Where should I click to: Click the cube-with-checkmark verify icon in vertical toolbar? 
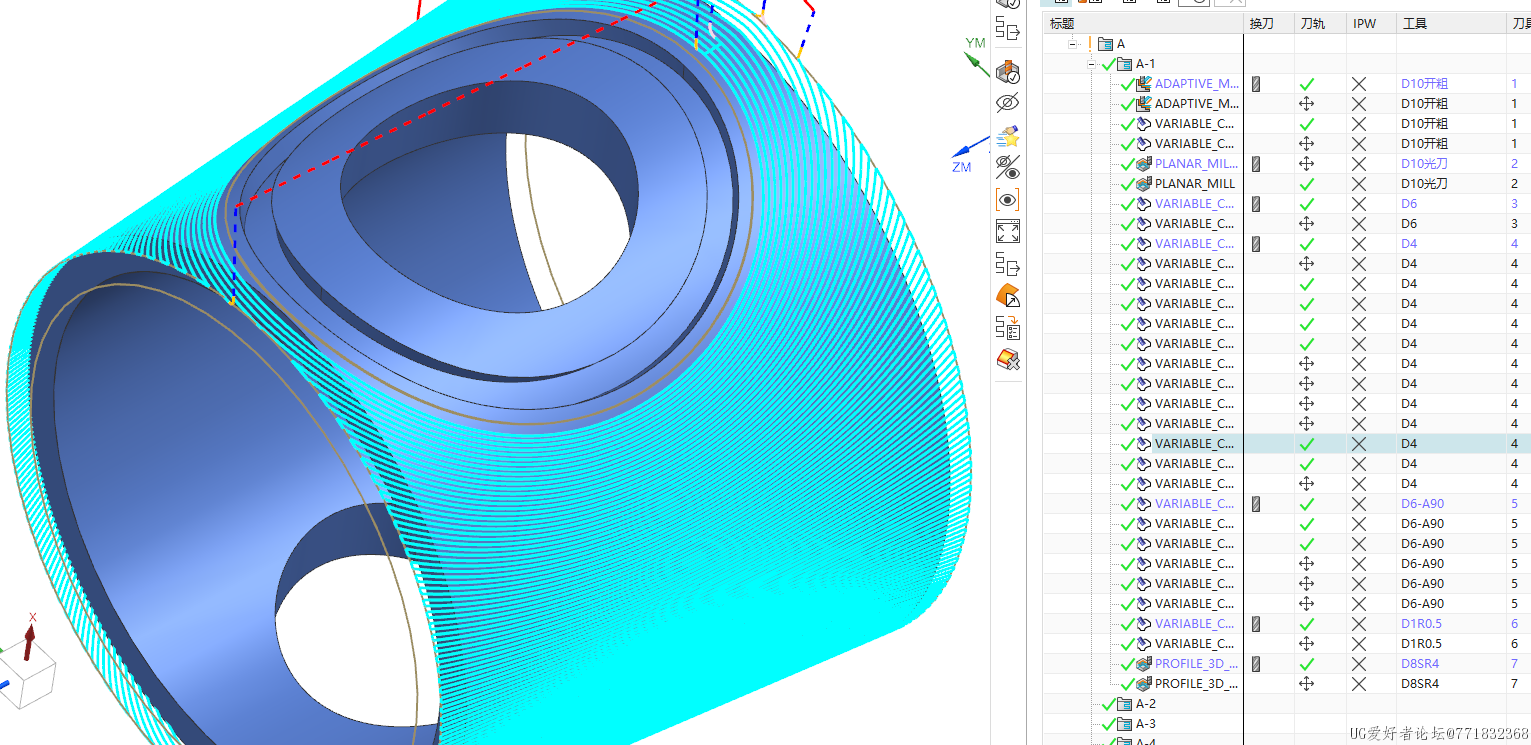(x=1008, y=72)
